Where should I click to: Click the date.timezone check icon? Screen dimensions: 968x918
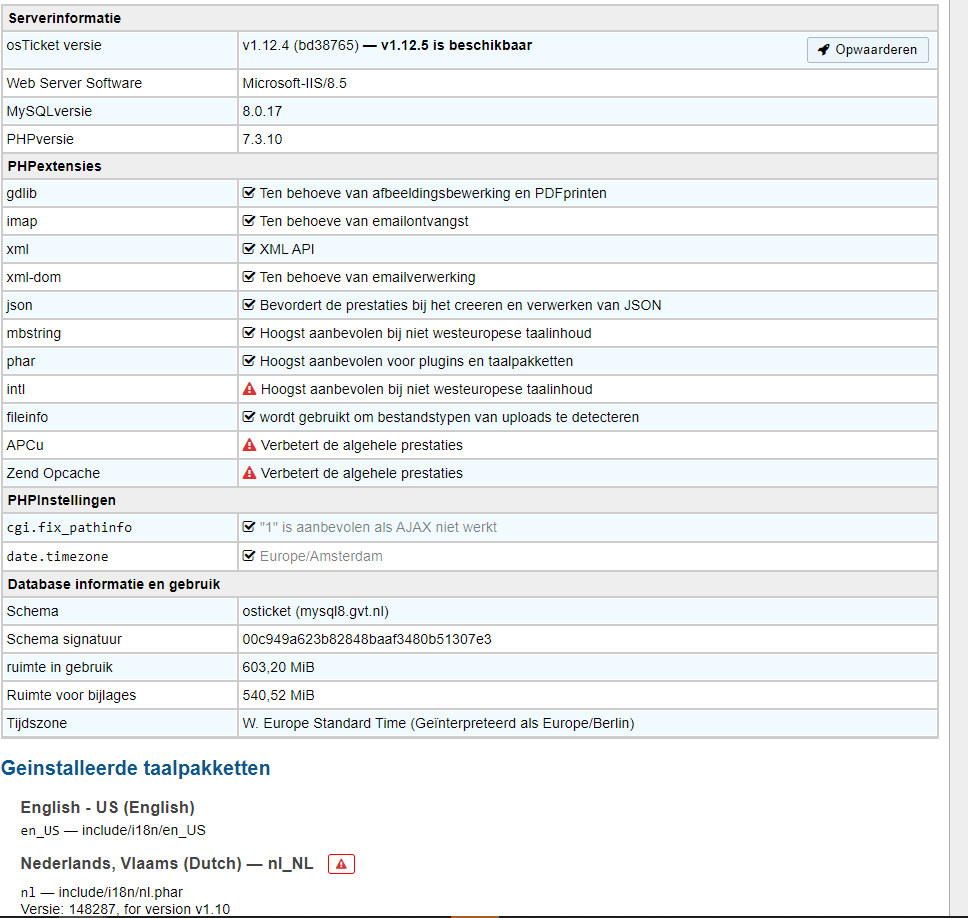249,556
